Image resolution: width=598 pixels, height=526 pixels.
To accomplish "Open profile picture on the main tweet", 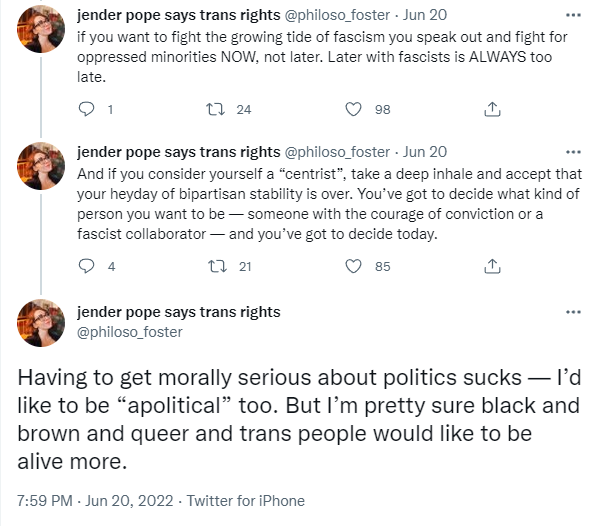I will coord(41,323).
